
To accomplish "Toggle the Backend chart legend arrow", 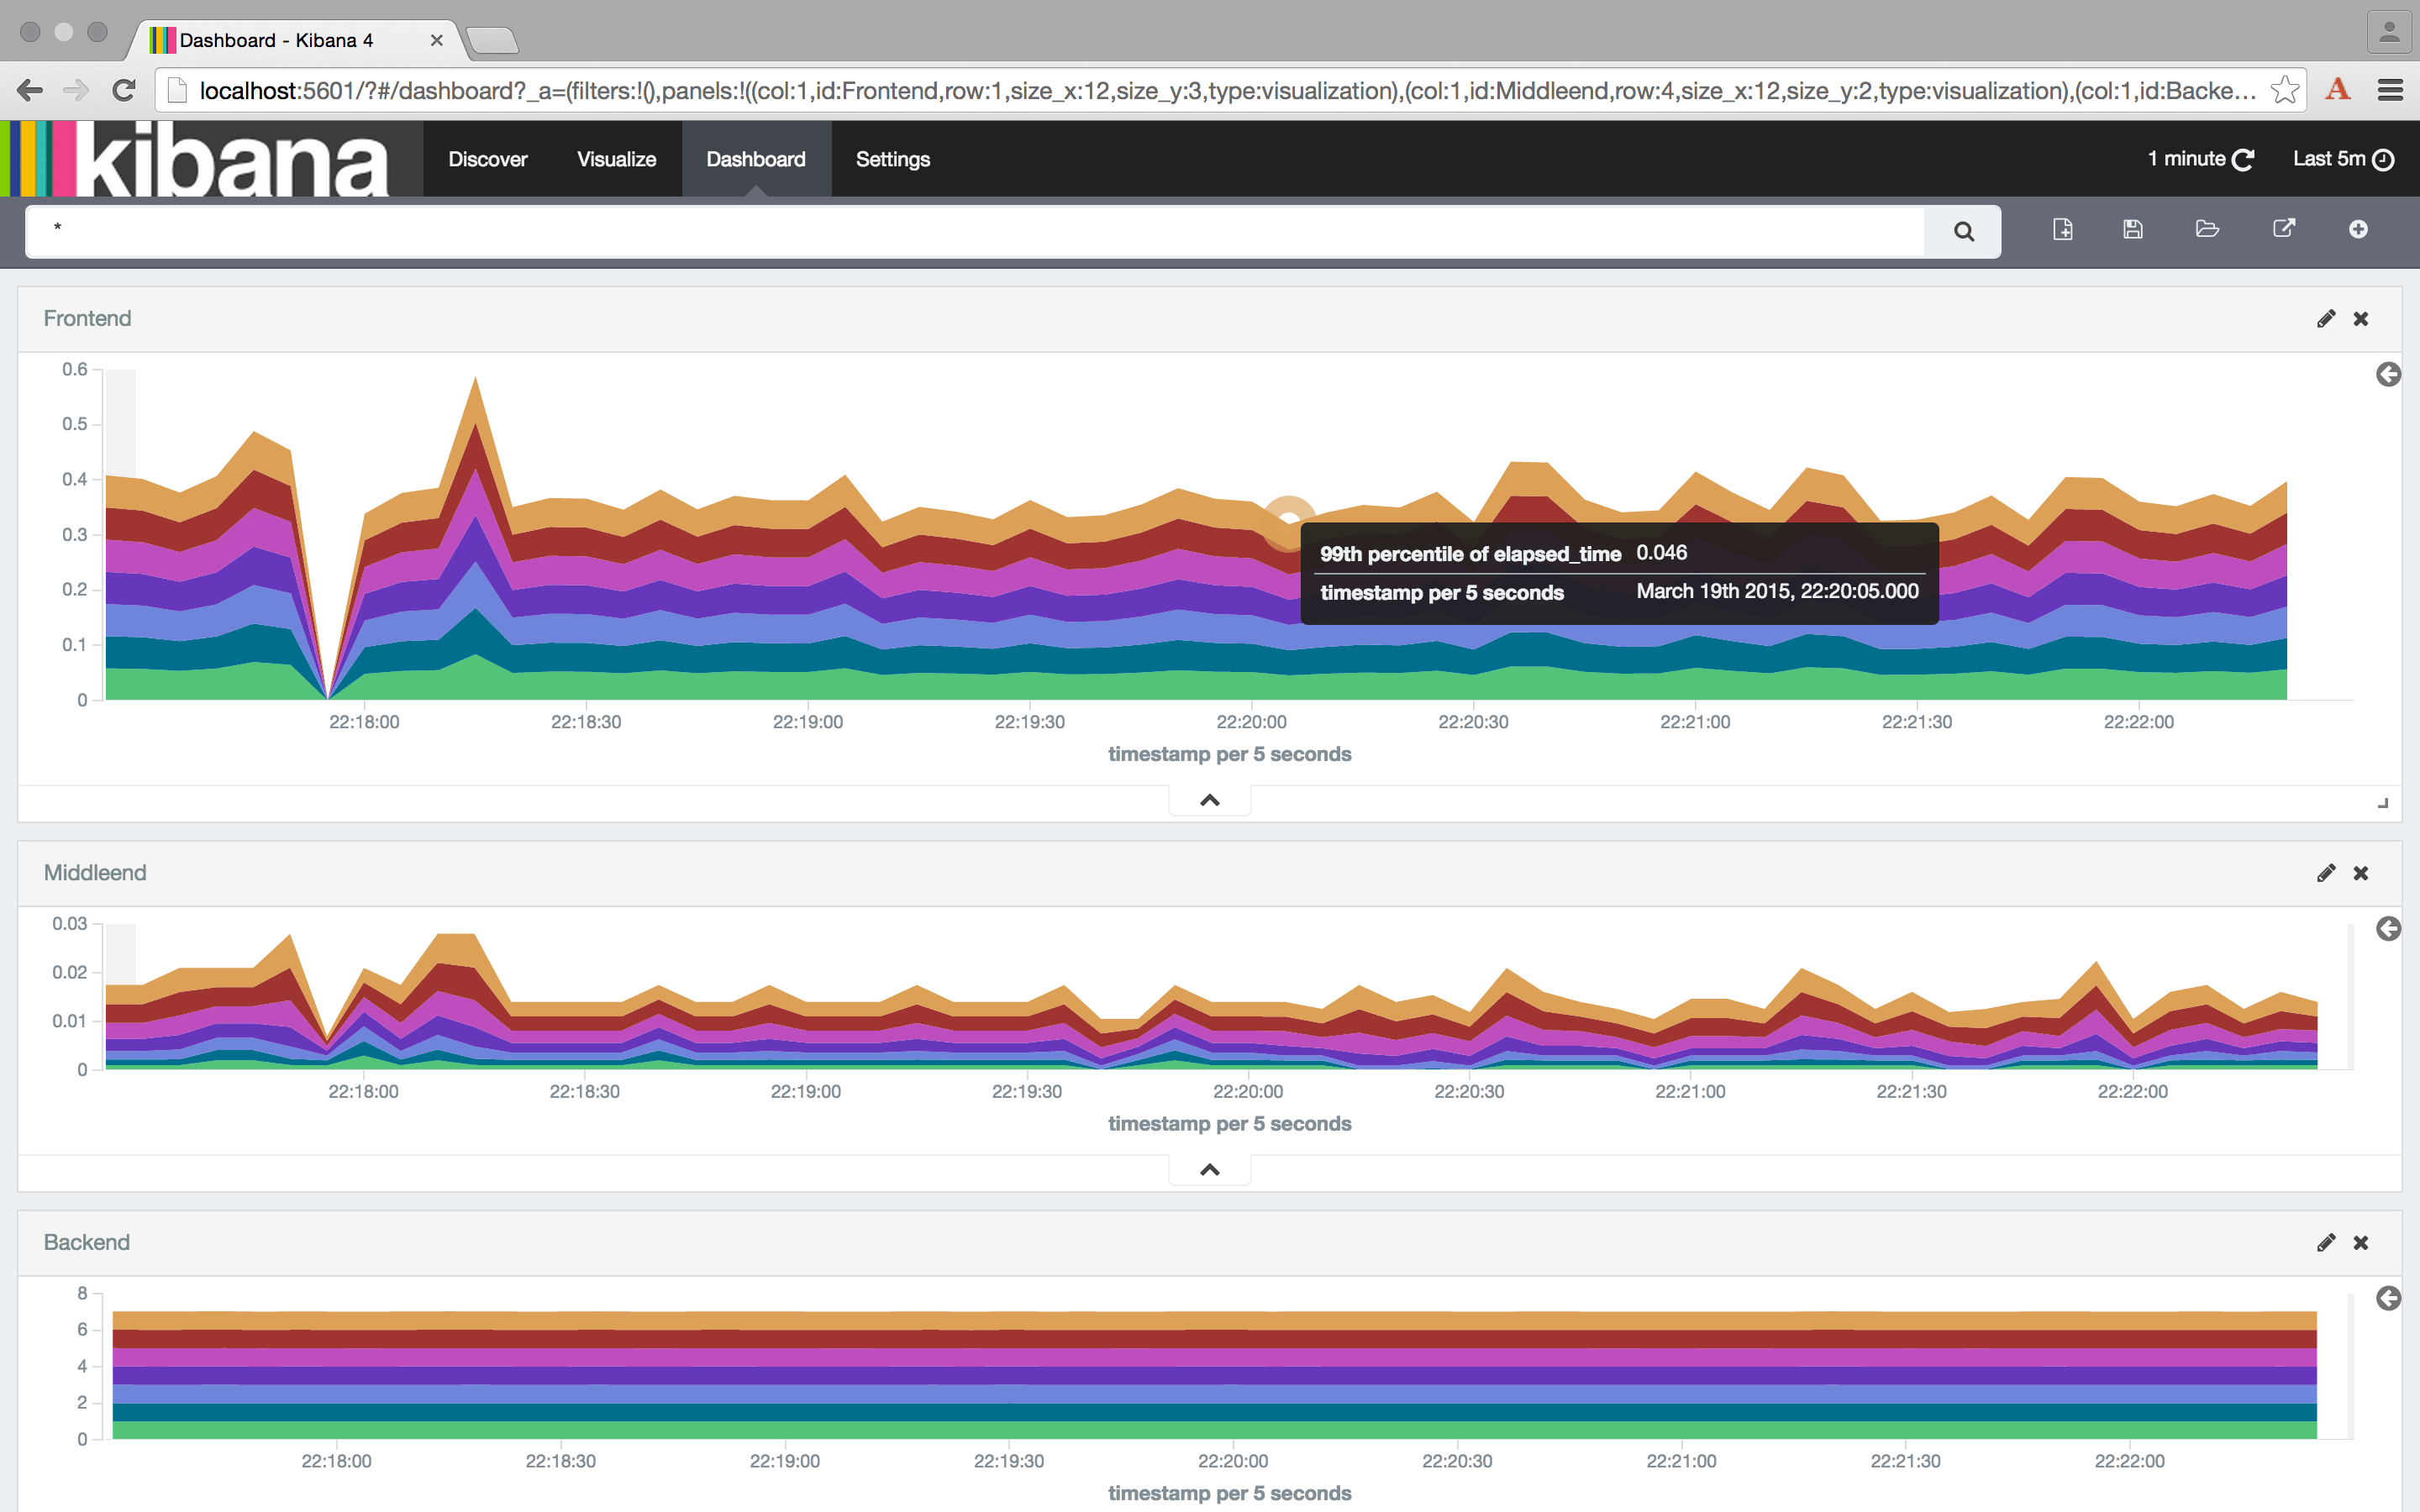I will click(2388, 1298).
